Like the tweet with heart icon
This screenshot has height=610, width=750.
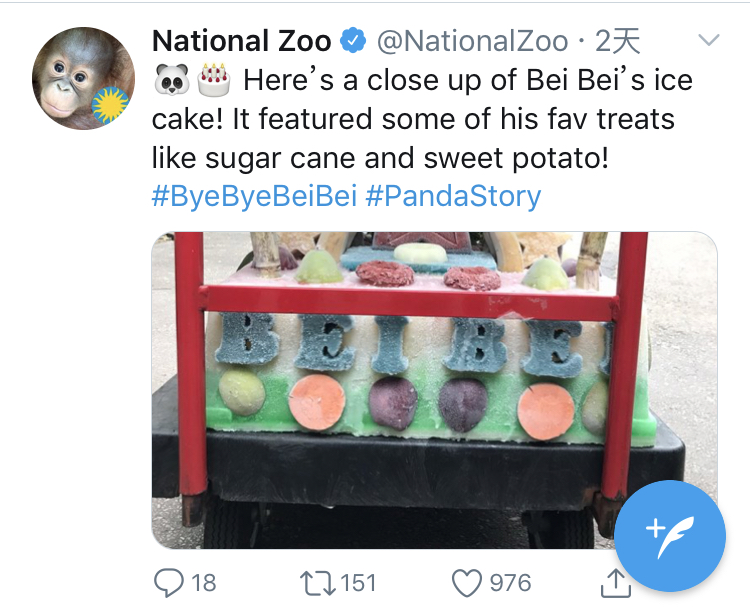click(x=467, y=581)
